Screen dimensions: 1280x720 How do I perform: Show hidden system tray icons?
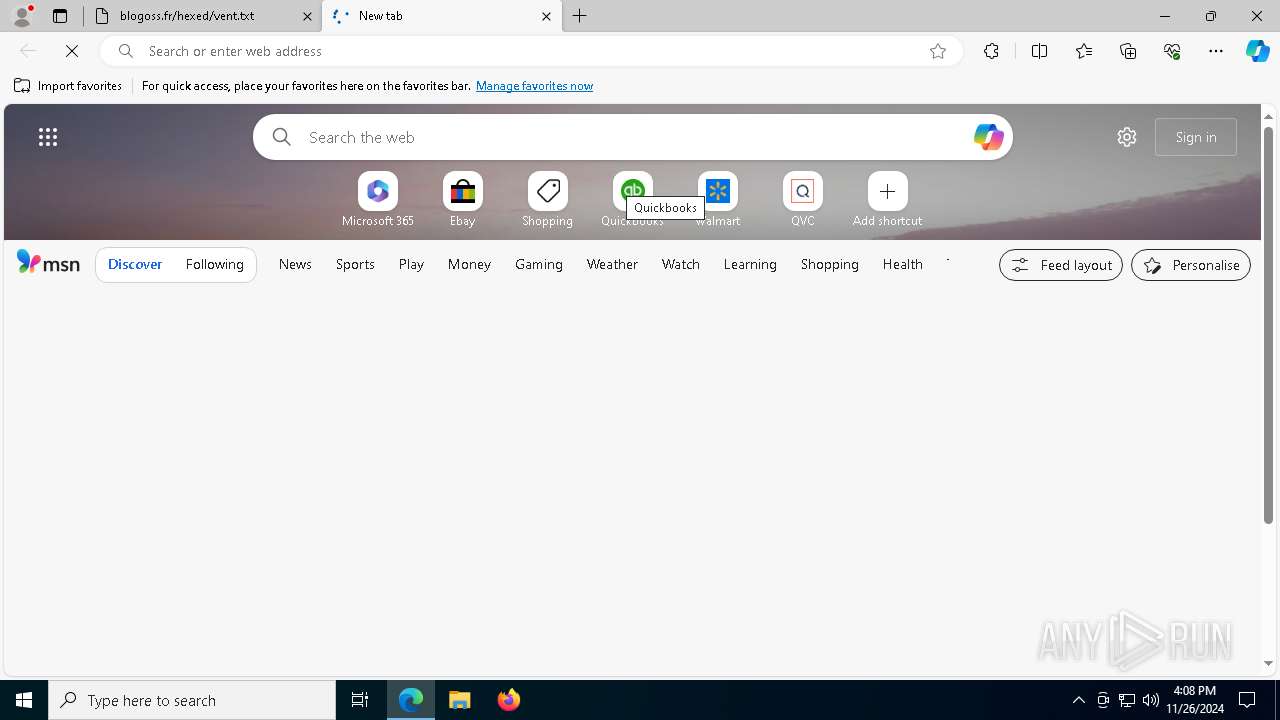pos(1078,700)
